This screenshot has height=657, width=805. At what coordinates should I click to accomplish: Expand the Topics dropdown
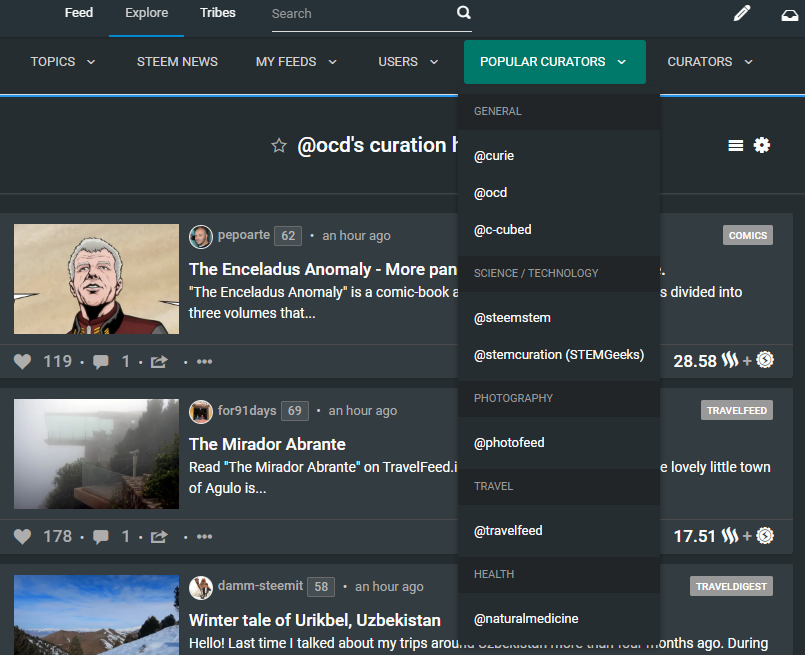pyautogui.click(x=63, y=62)
